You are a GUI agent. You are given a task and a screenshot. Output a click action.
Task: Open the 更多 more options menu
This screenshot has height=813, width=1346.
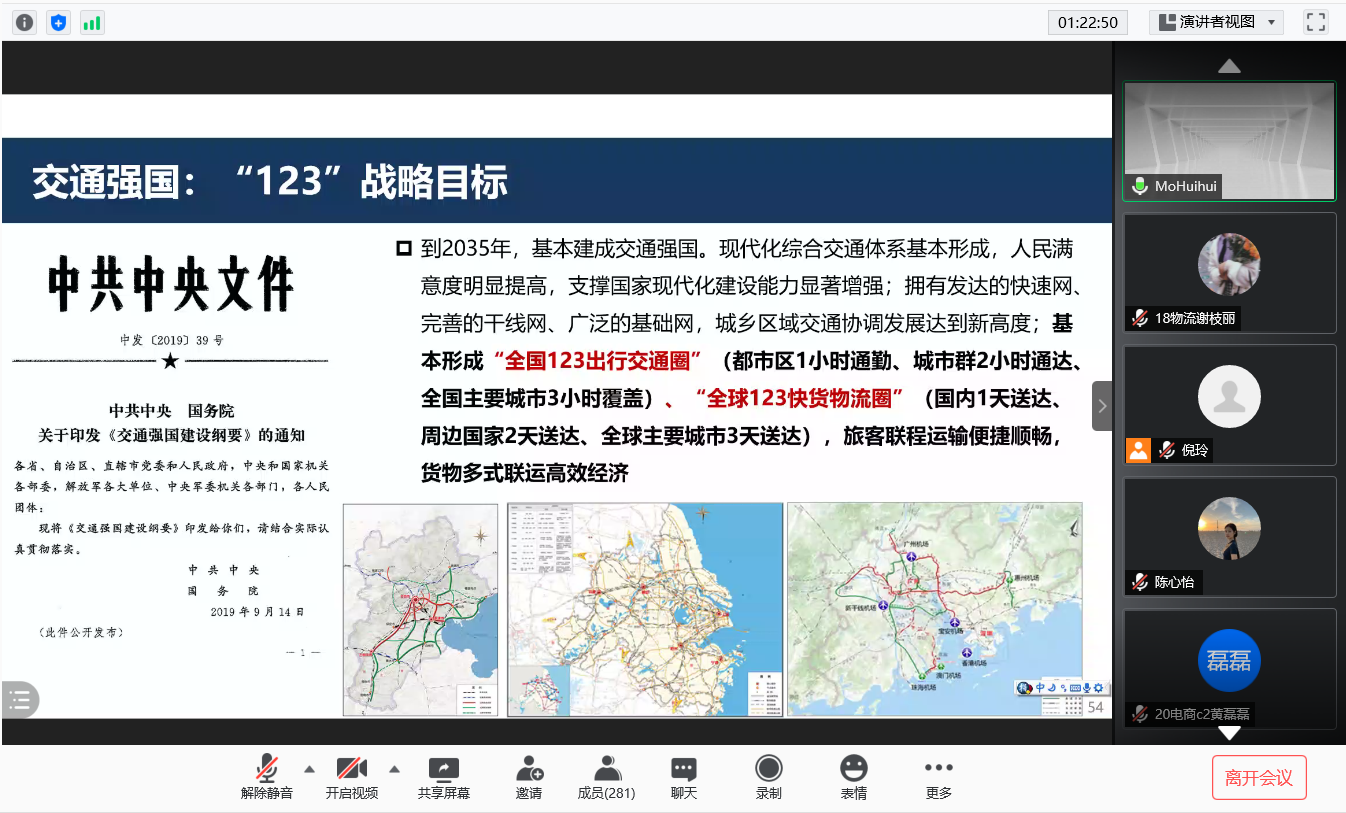938,777
